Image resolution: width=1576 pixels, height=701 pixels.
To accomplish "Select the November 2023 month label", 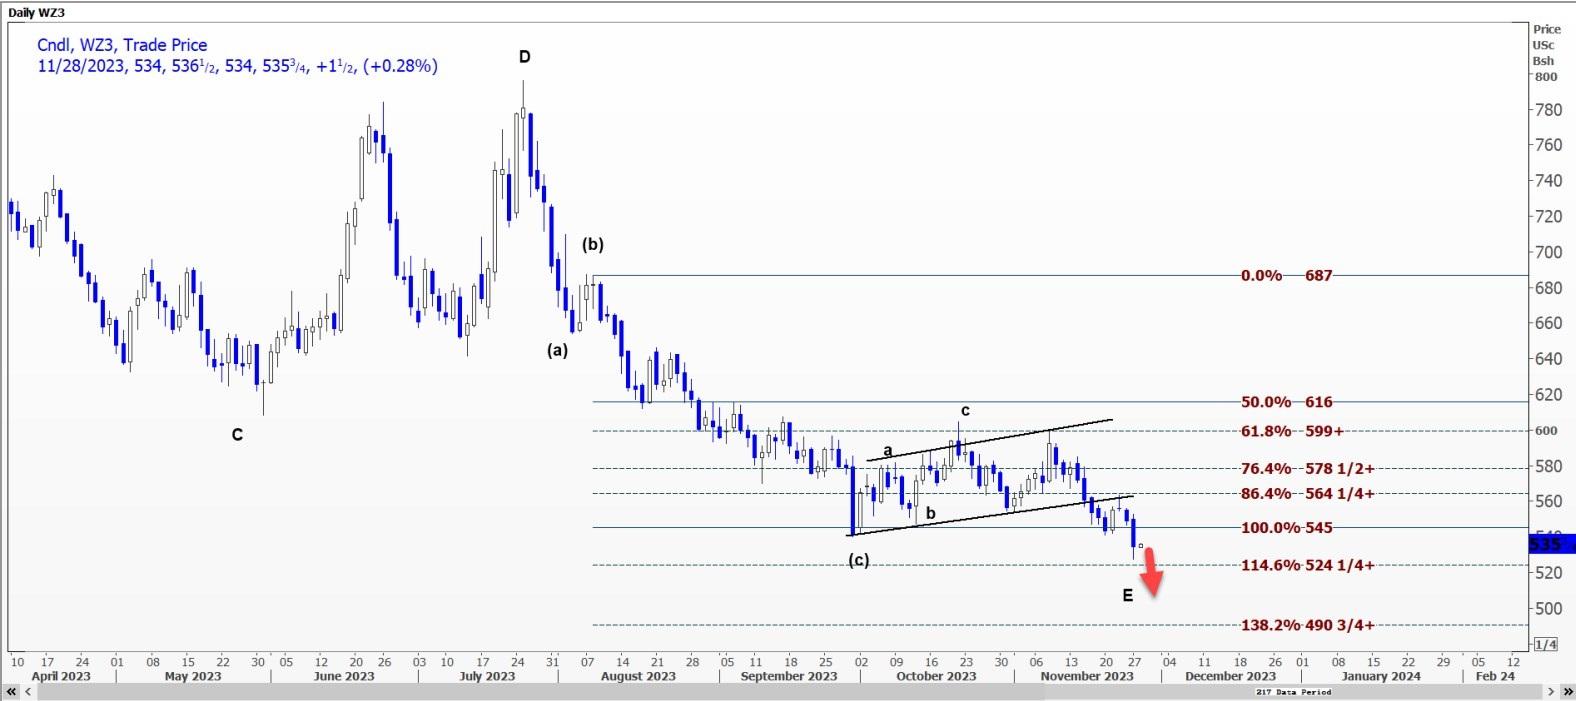I will pos(1087,676).
